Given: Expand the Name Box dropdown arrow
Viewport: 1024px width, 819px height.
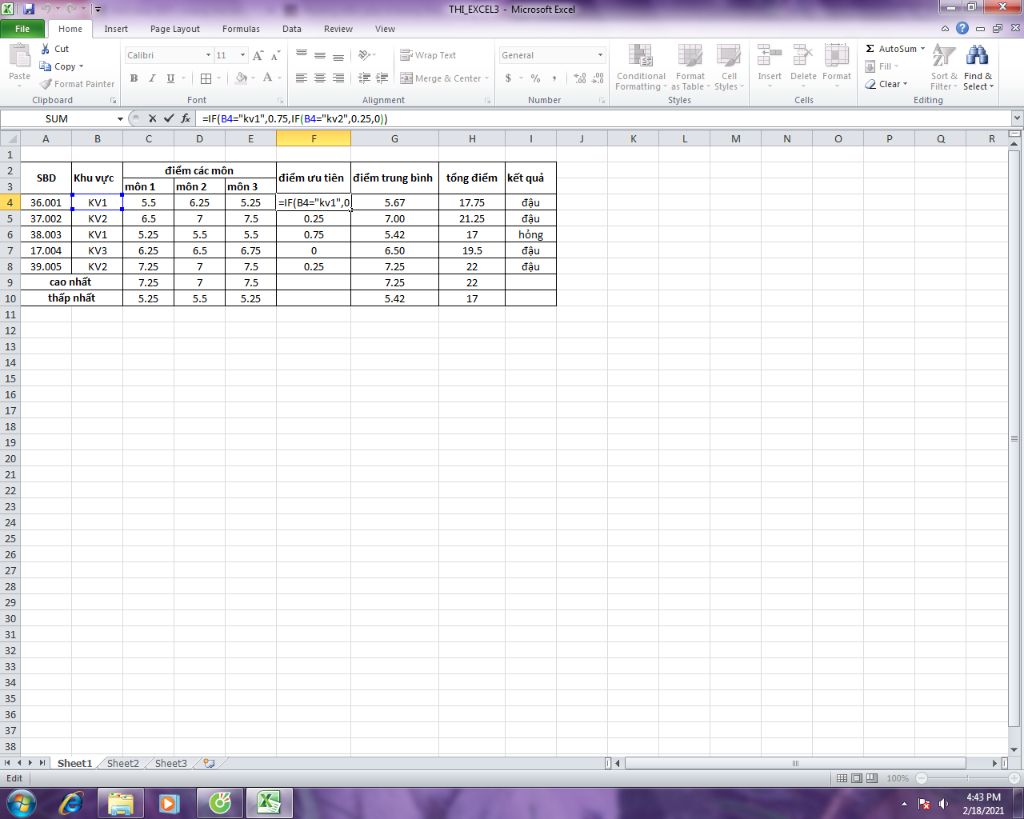Looking at the screenshot, I should [120, 119].
